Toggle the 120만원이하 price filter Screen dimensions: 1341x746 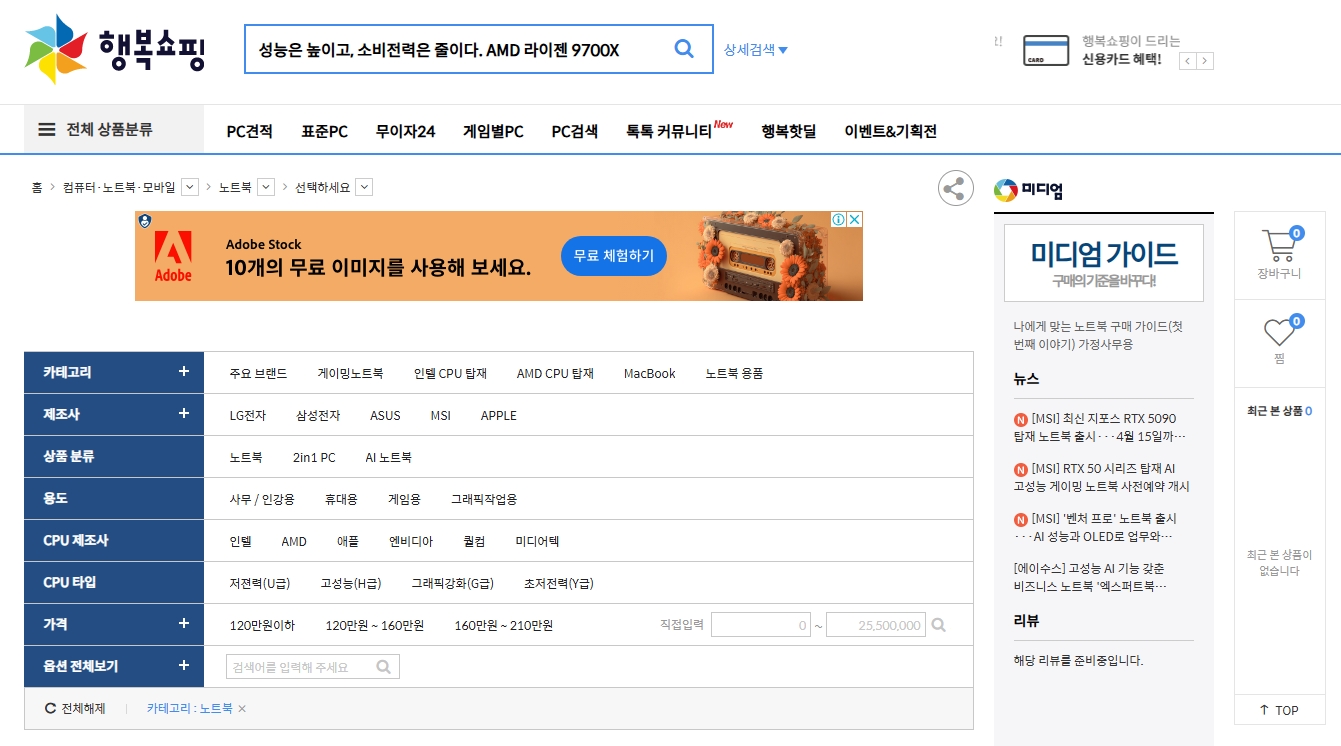(260, 624)
